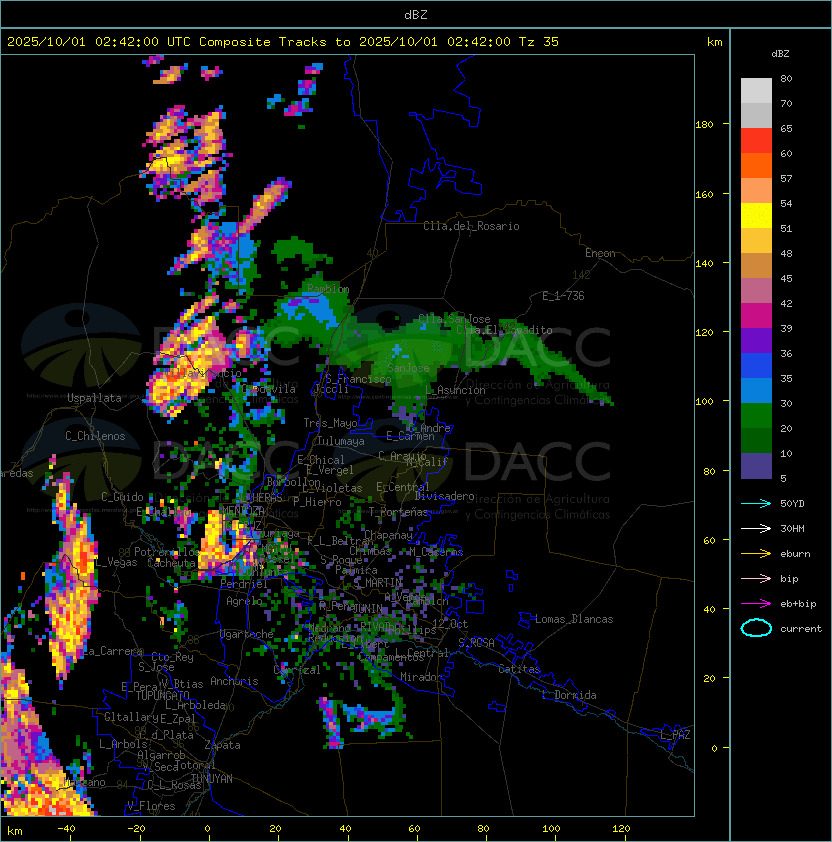The image size is (832, 842).
Task: Click the 'La_Carrera' map label
Action: [x=113, y=651]
